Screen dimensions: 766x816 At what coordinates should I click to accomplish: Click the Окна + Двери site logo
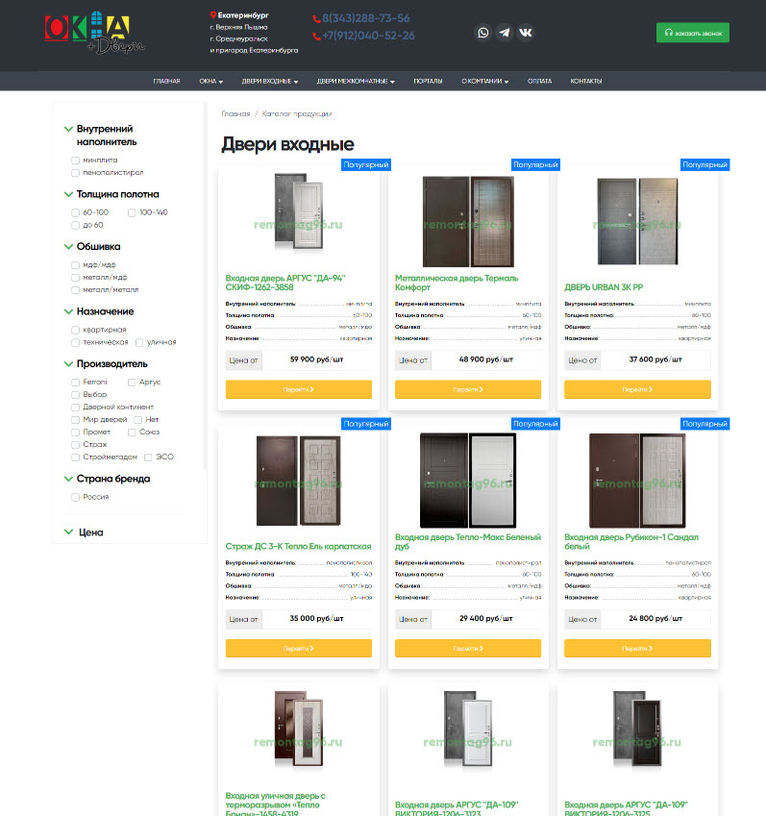click(x=94, y=32)
